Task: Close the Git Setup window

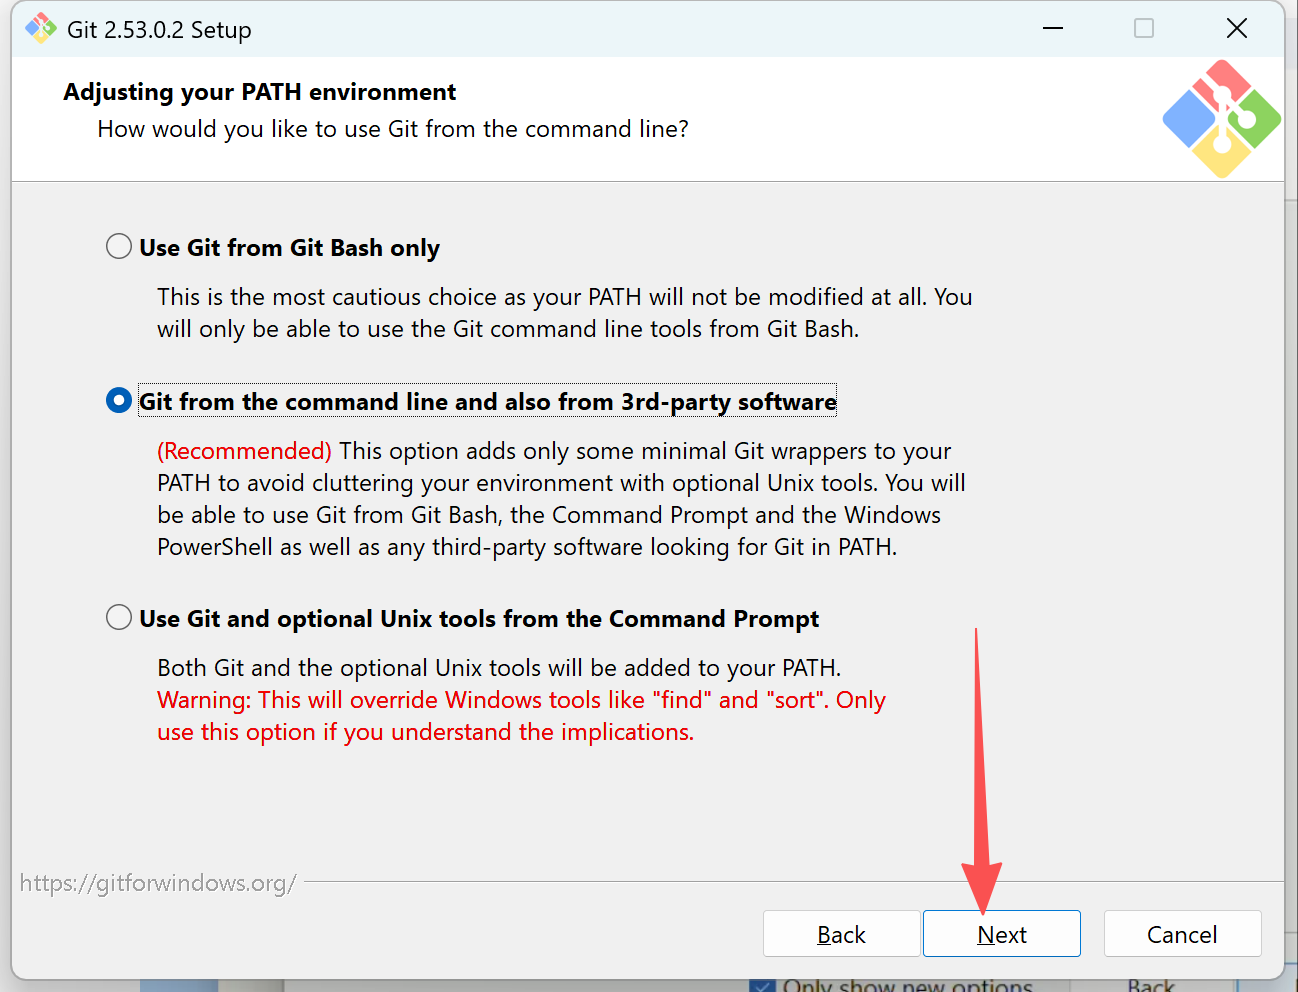Action: [1237, 28]
